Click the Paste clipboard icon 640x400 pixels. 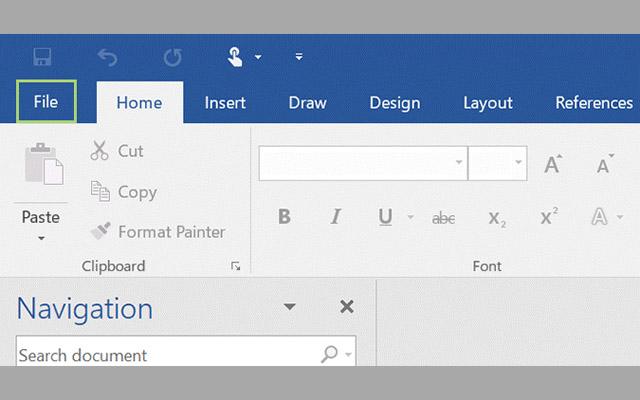(42, 164)
